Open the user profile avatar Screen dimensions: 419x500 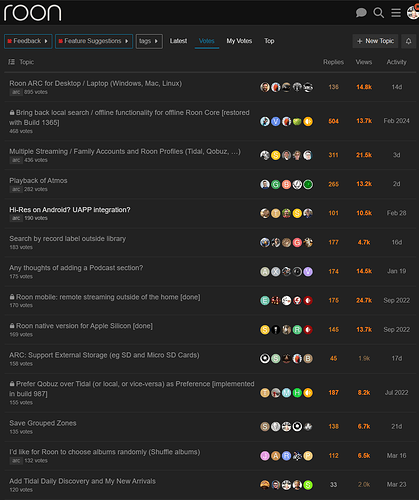[413, 13]
